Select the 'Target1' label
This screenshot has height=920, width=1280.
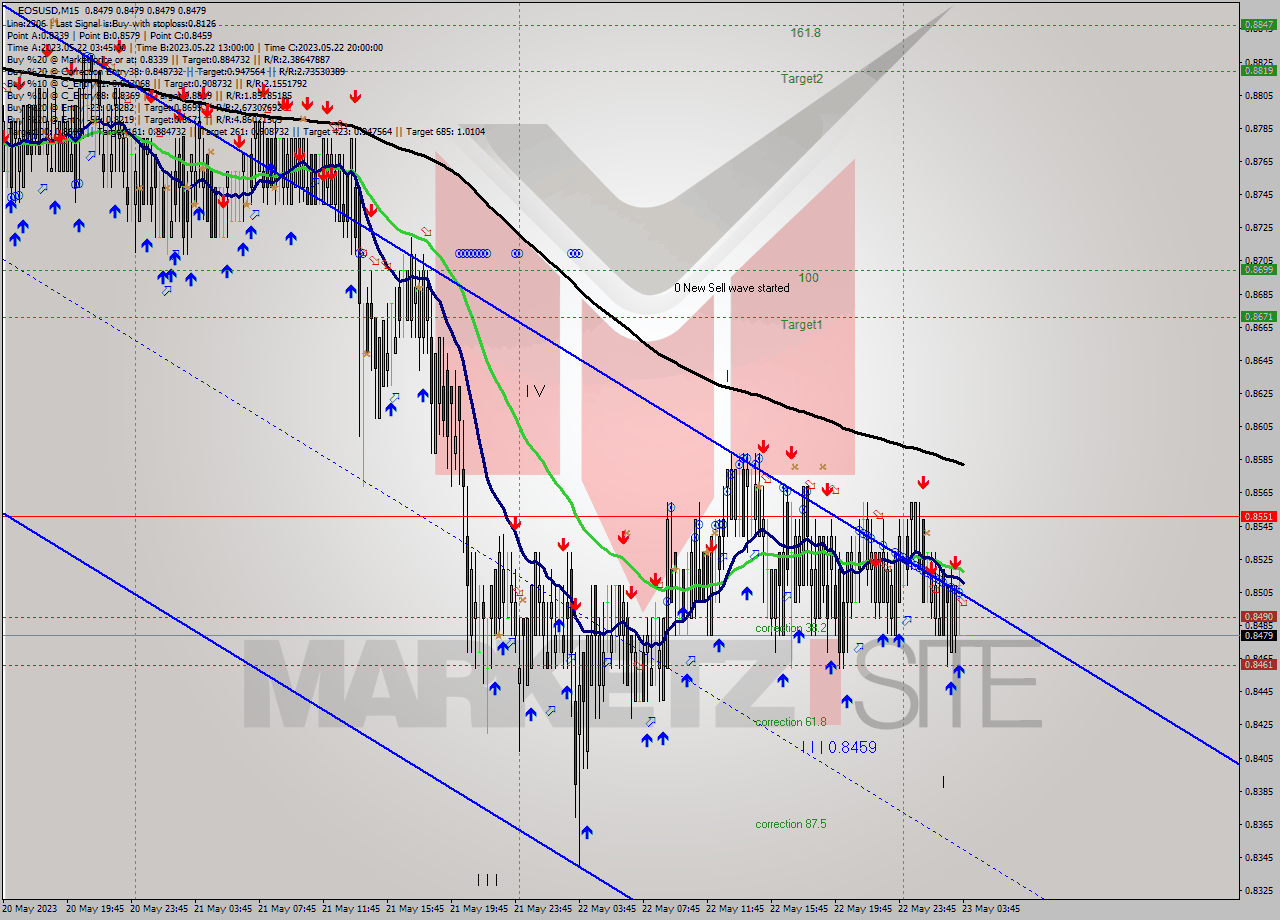[x=802, y=324]
